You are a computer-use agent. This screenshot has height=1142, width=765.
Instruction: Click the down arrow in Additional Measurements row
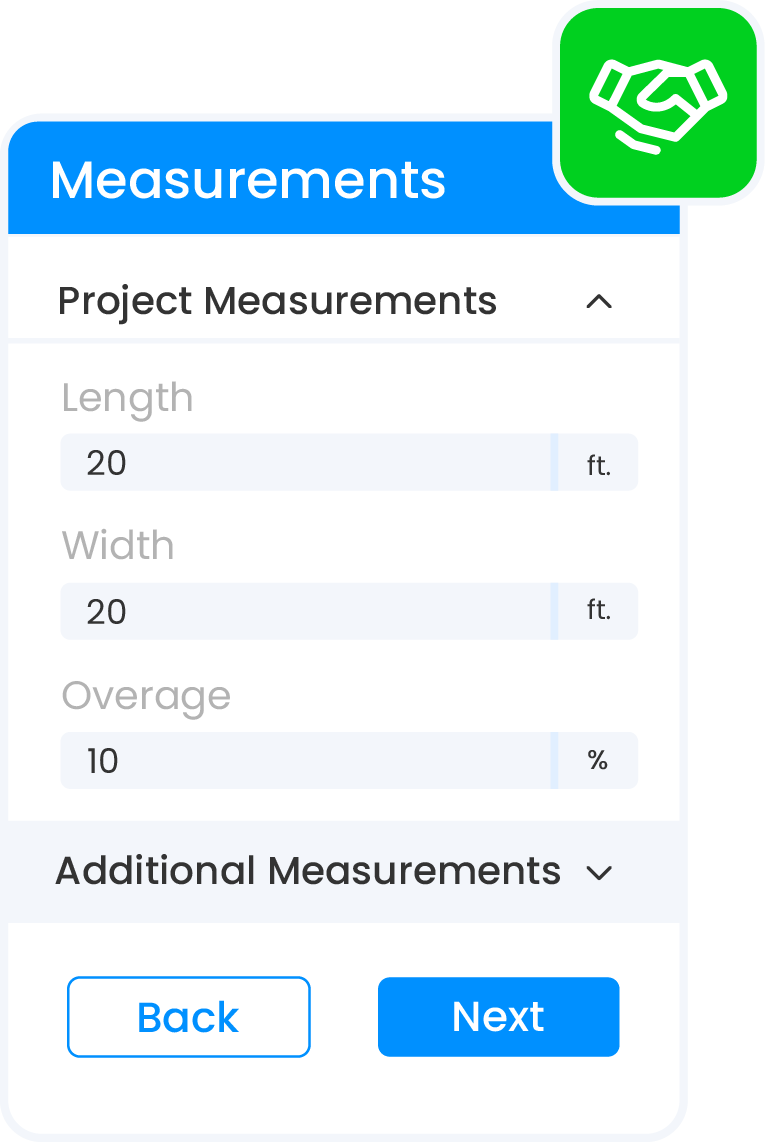pos(600,872)
